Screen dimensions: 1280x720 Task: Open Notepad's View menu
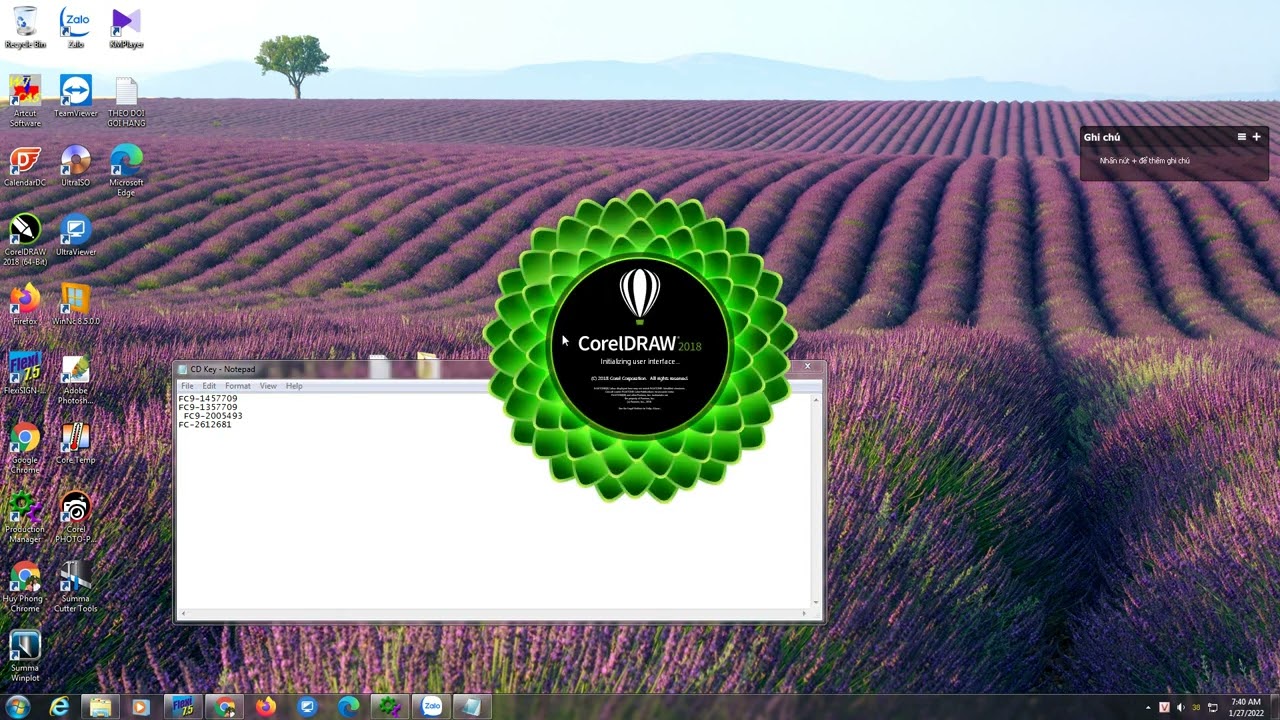268,386
